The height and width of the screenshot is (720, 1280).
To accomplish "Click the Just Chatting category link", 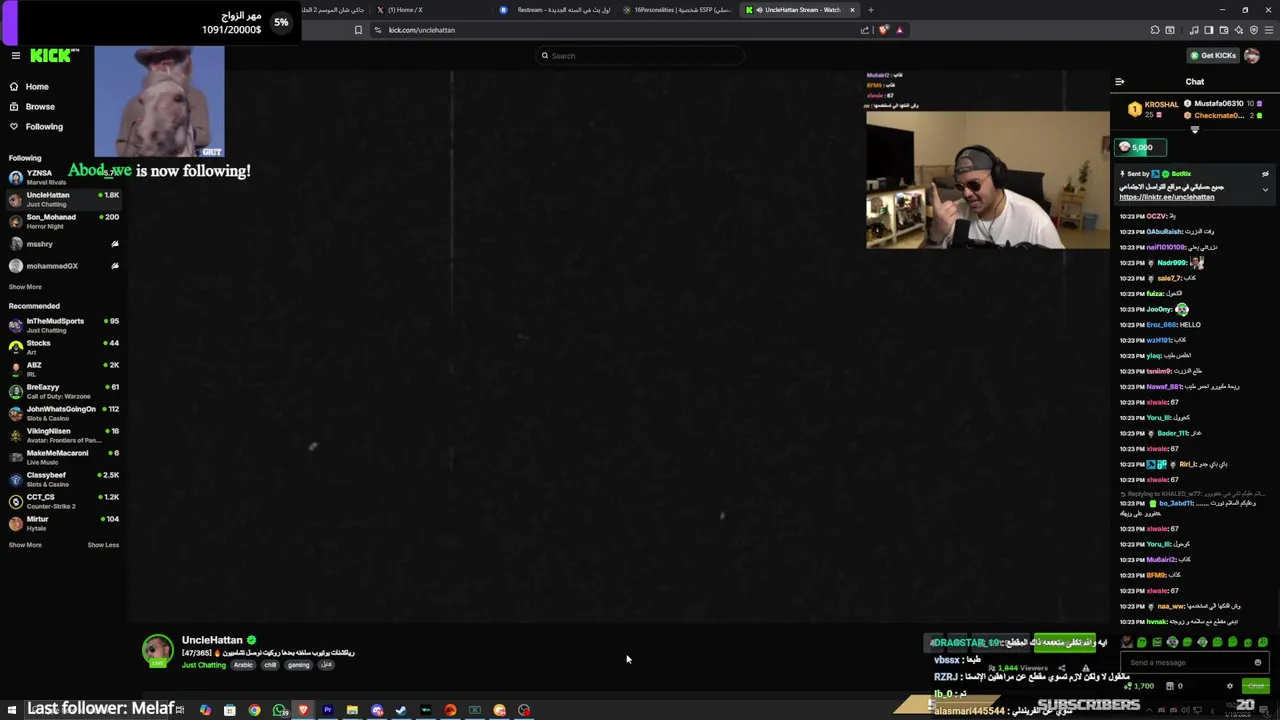I will tap(204, 665).
